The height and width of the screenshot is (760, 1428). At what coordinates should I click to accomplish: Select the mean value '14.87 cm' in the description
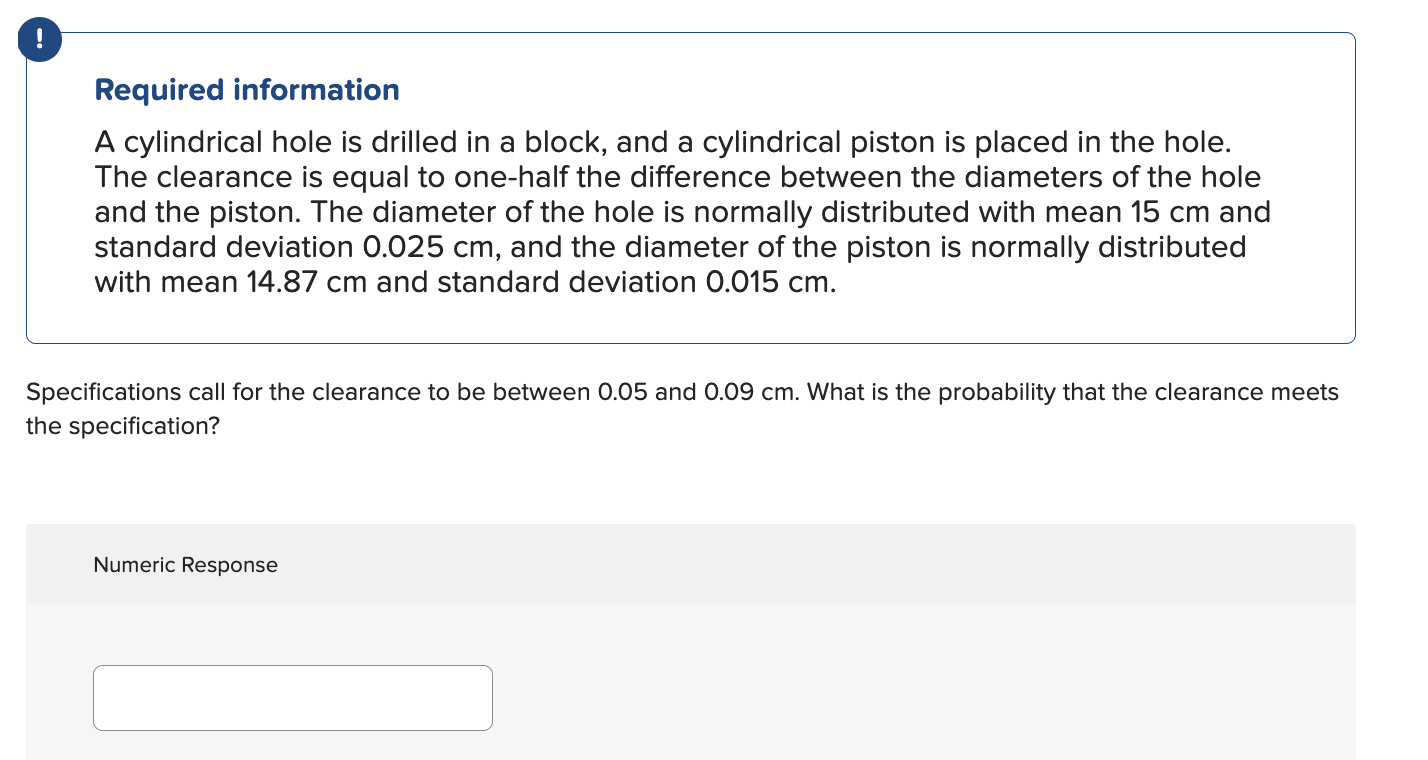click(x=307, y=282)
